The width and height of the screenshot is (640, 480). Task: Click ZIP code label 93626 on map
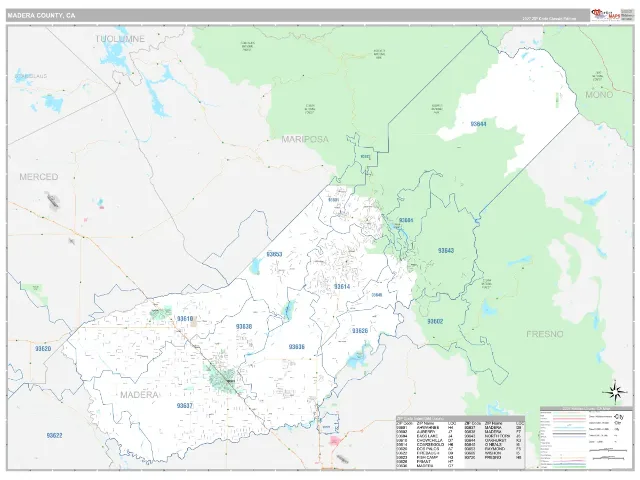[360, 331]
